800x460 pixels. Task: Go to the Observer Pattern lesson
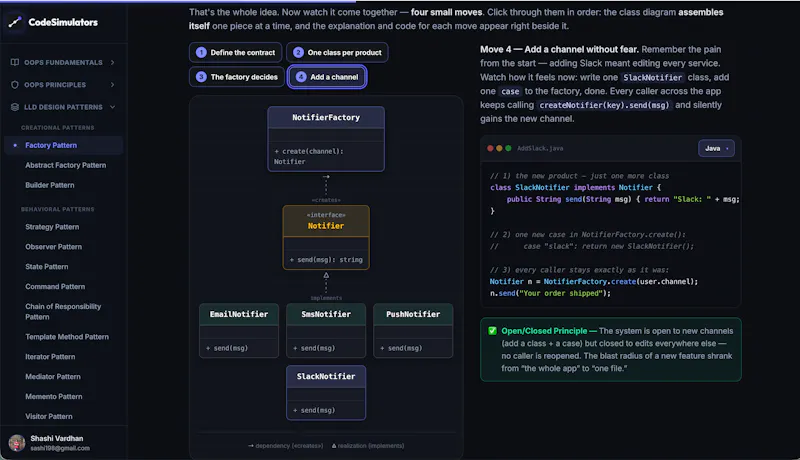[x=54, y=247]
